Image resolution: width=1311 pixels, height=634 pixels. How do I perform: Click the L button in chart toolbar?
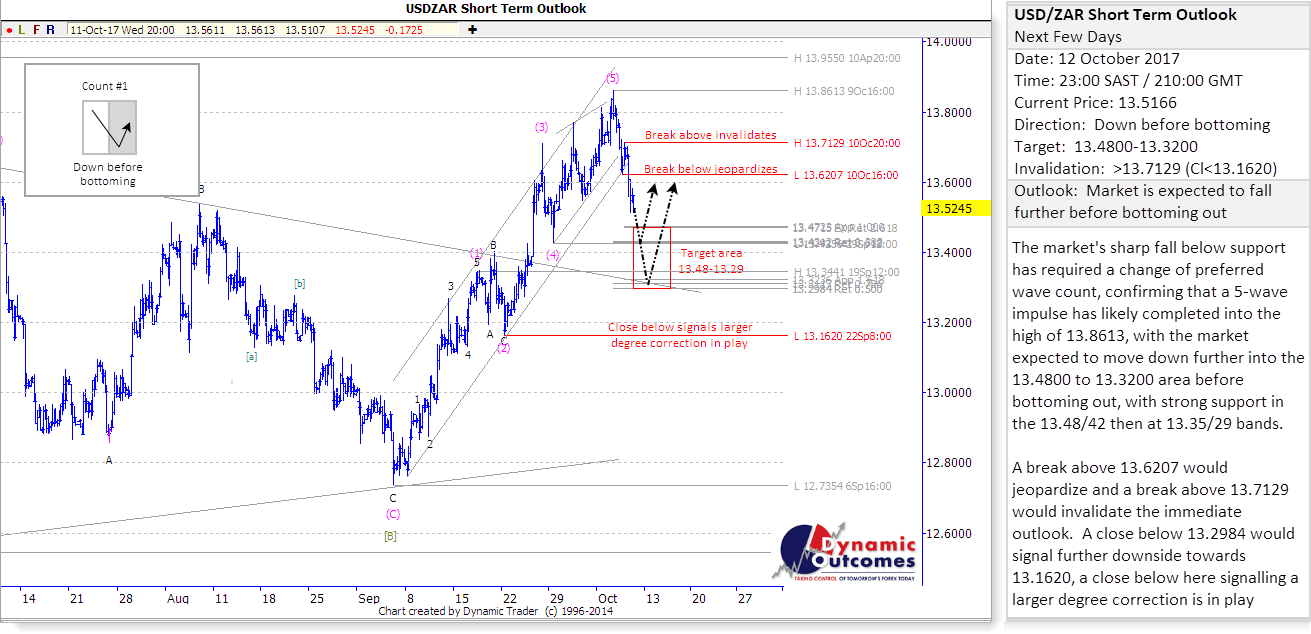(22, 30)
